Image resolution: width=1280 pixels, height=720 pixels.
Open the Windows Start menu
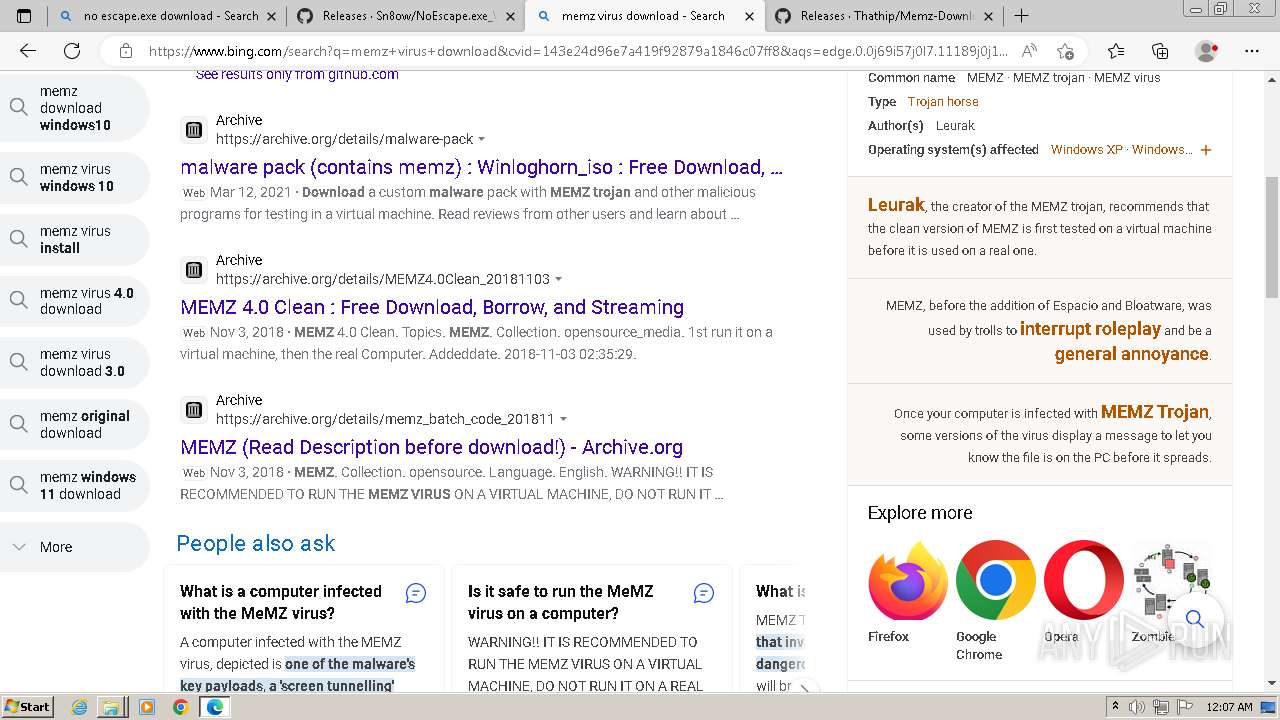click(x=28, y=707)
